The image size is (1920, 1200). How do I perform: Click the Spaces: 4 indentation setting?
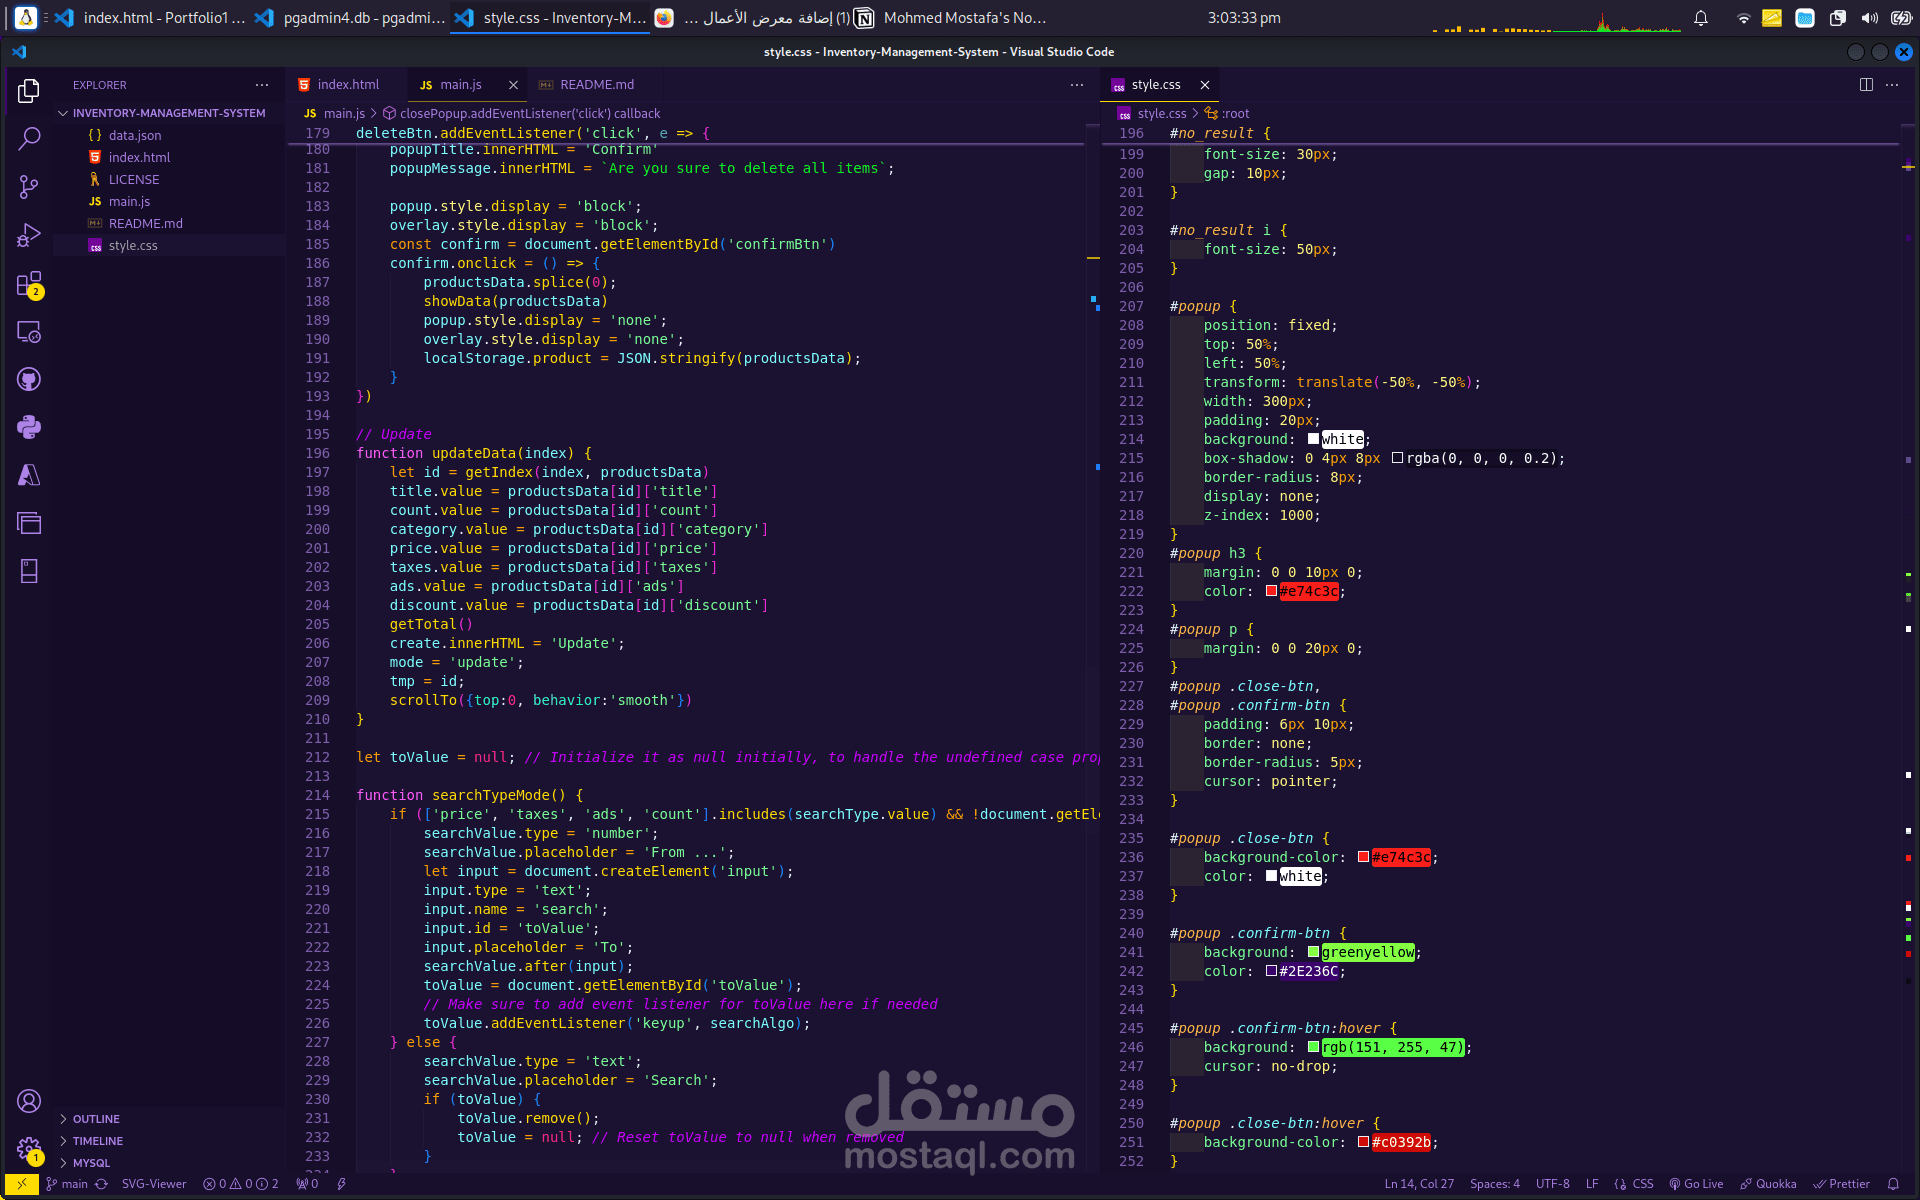1494,1184
